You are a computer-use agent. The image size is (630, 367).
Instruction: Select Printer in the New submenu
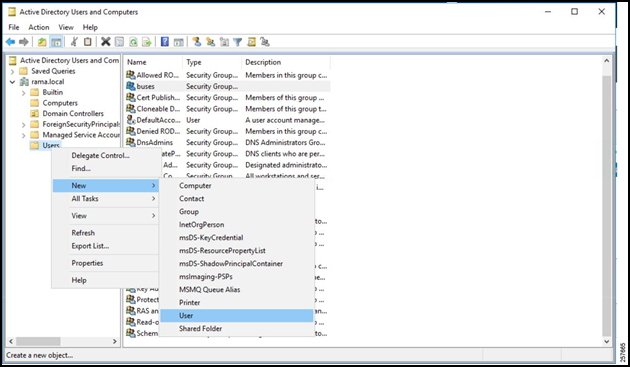coord(236,303)
